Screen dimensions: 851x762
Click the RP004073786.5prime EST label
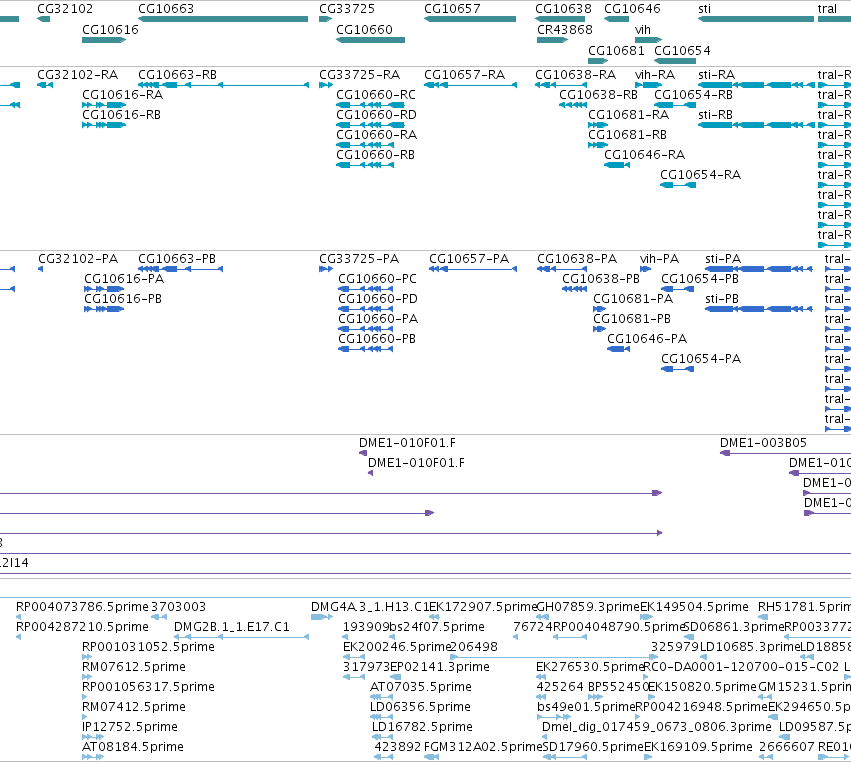[82, 606]
